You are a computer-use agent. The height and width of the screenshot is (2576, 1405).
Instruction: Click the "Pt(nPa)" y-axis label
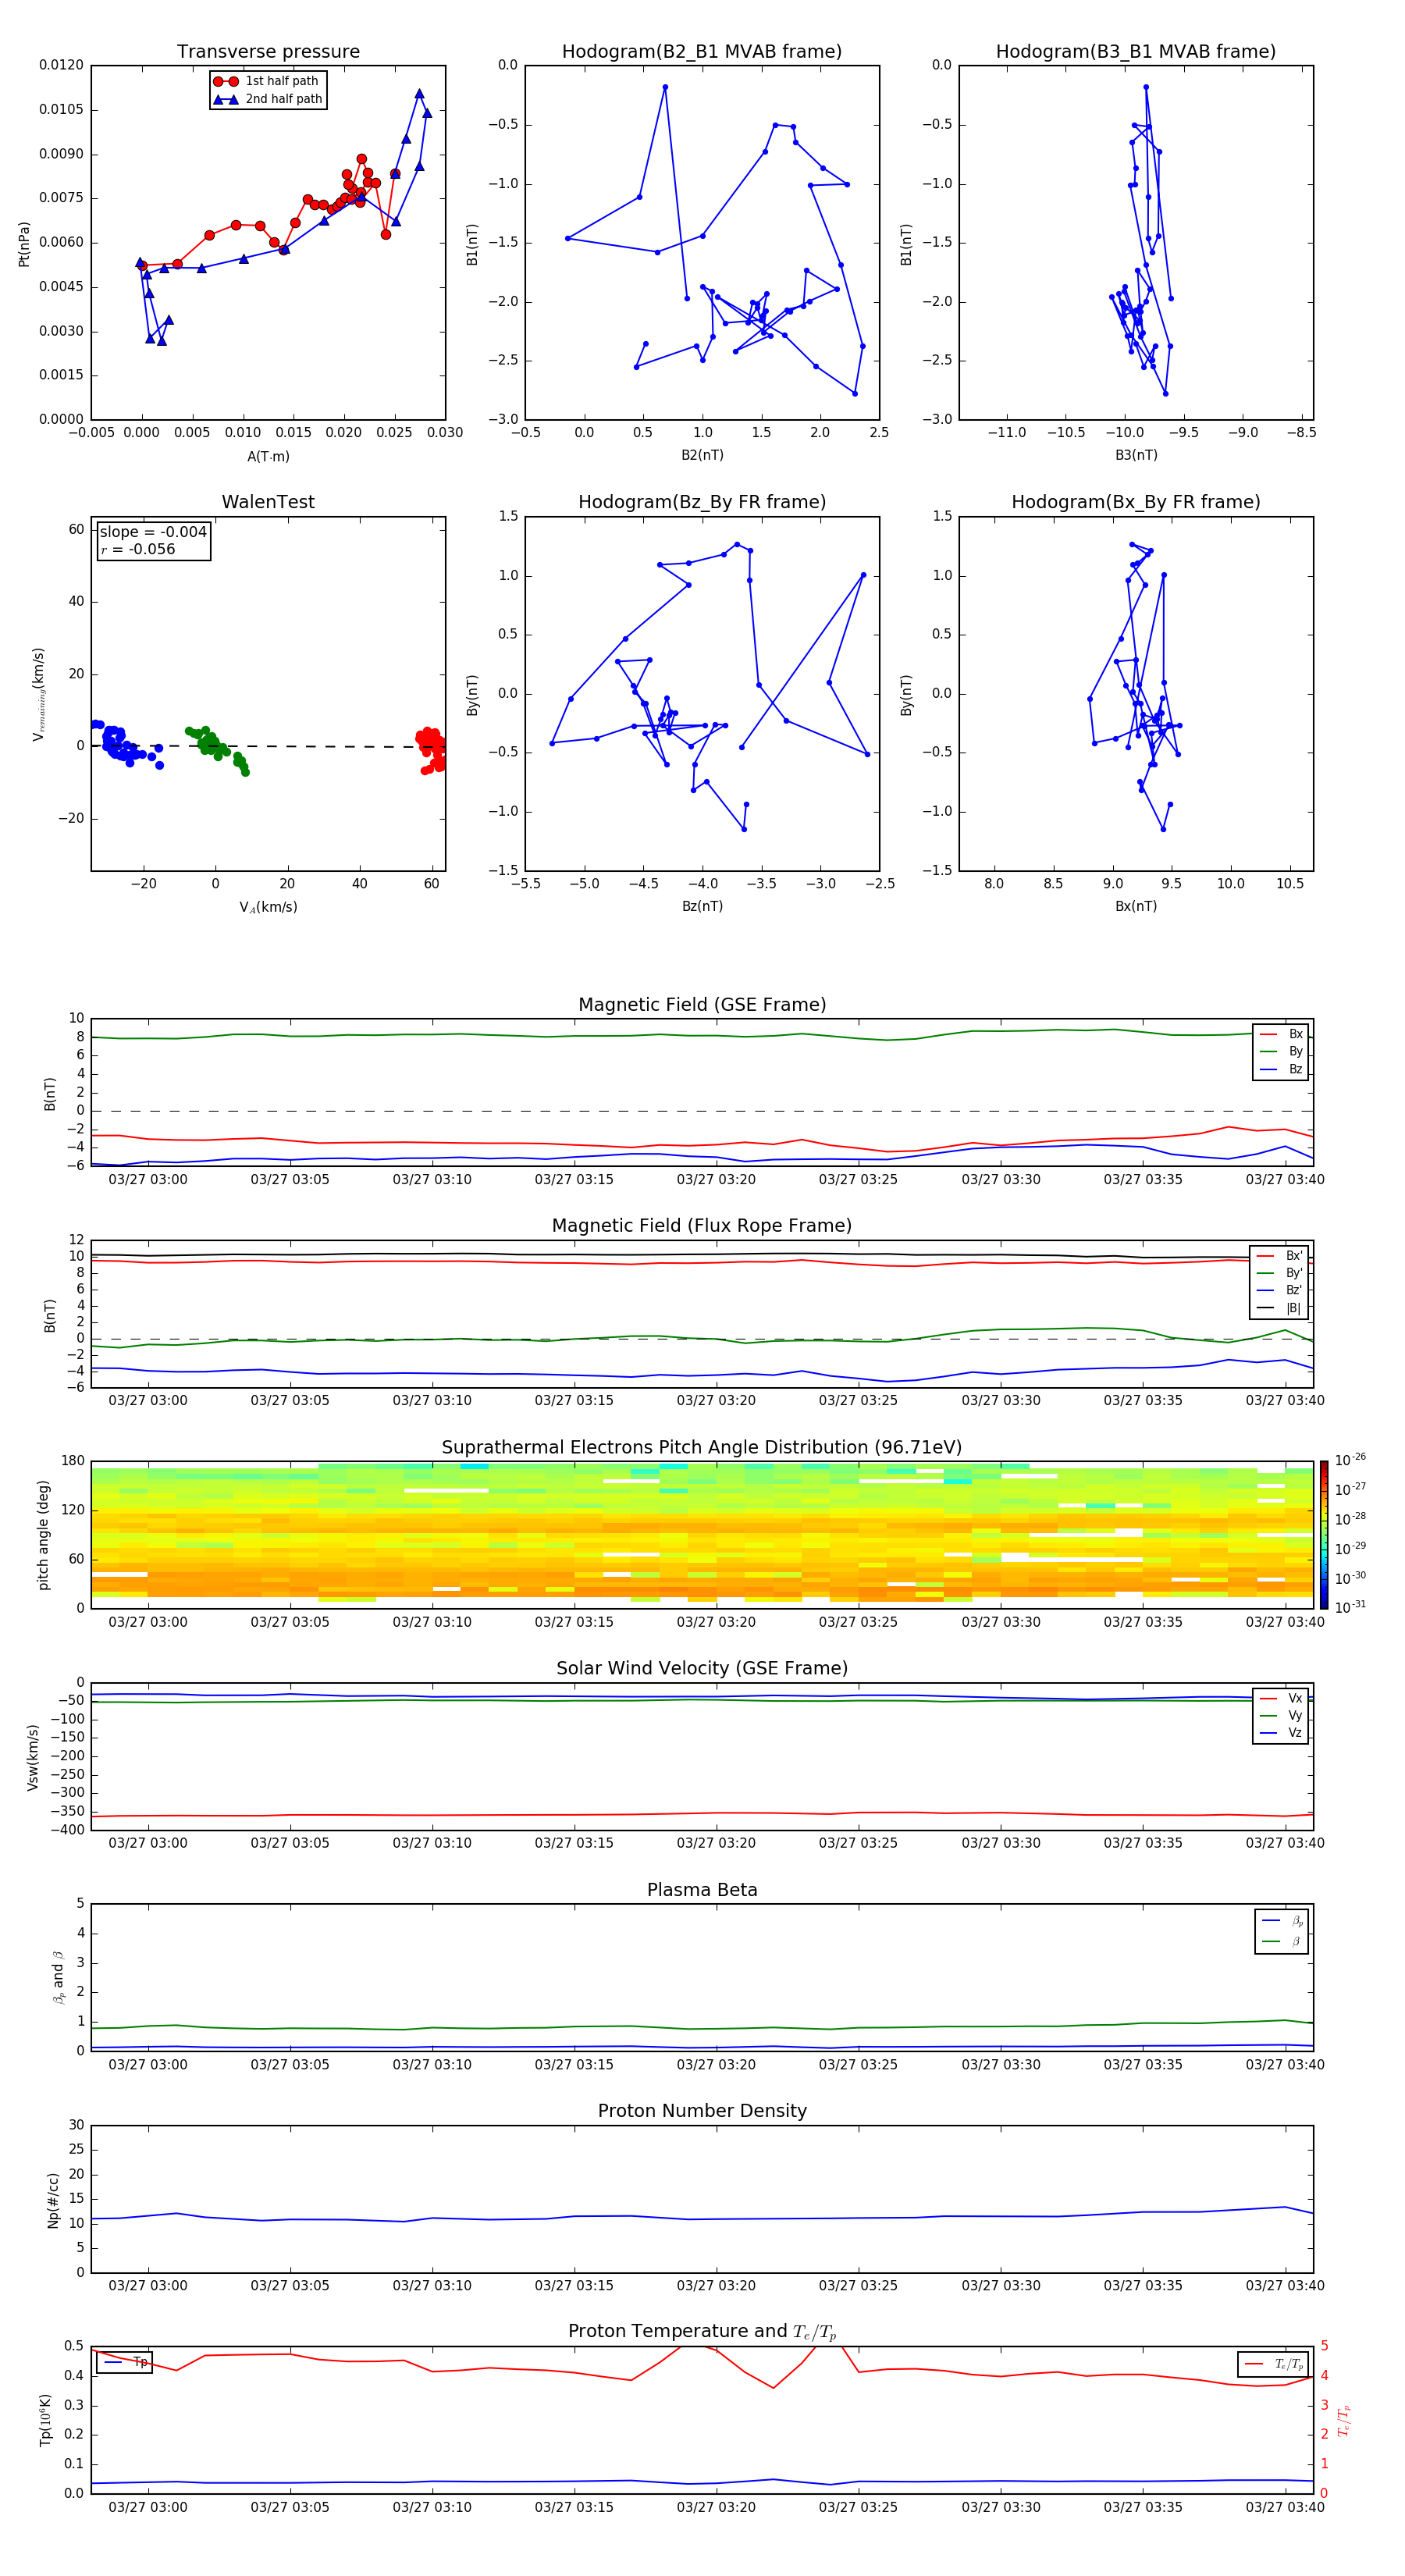pos(24,244)
